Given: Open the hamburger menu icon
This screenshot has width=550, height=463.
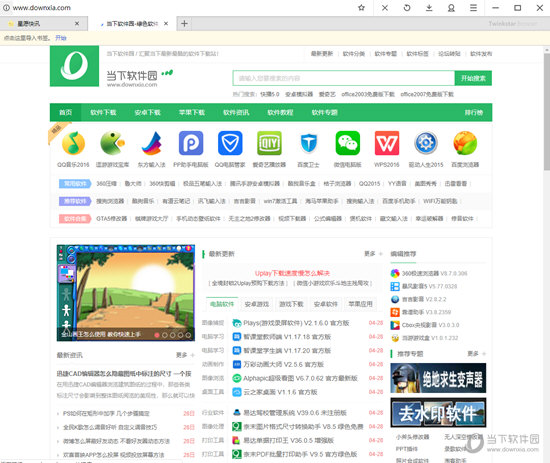Looking at the screenshot, I should point(473,8).
